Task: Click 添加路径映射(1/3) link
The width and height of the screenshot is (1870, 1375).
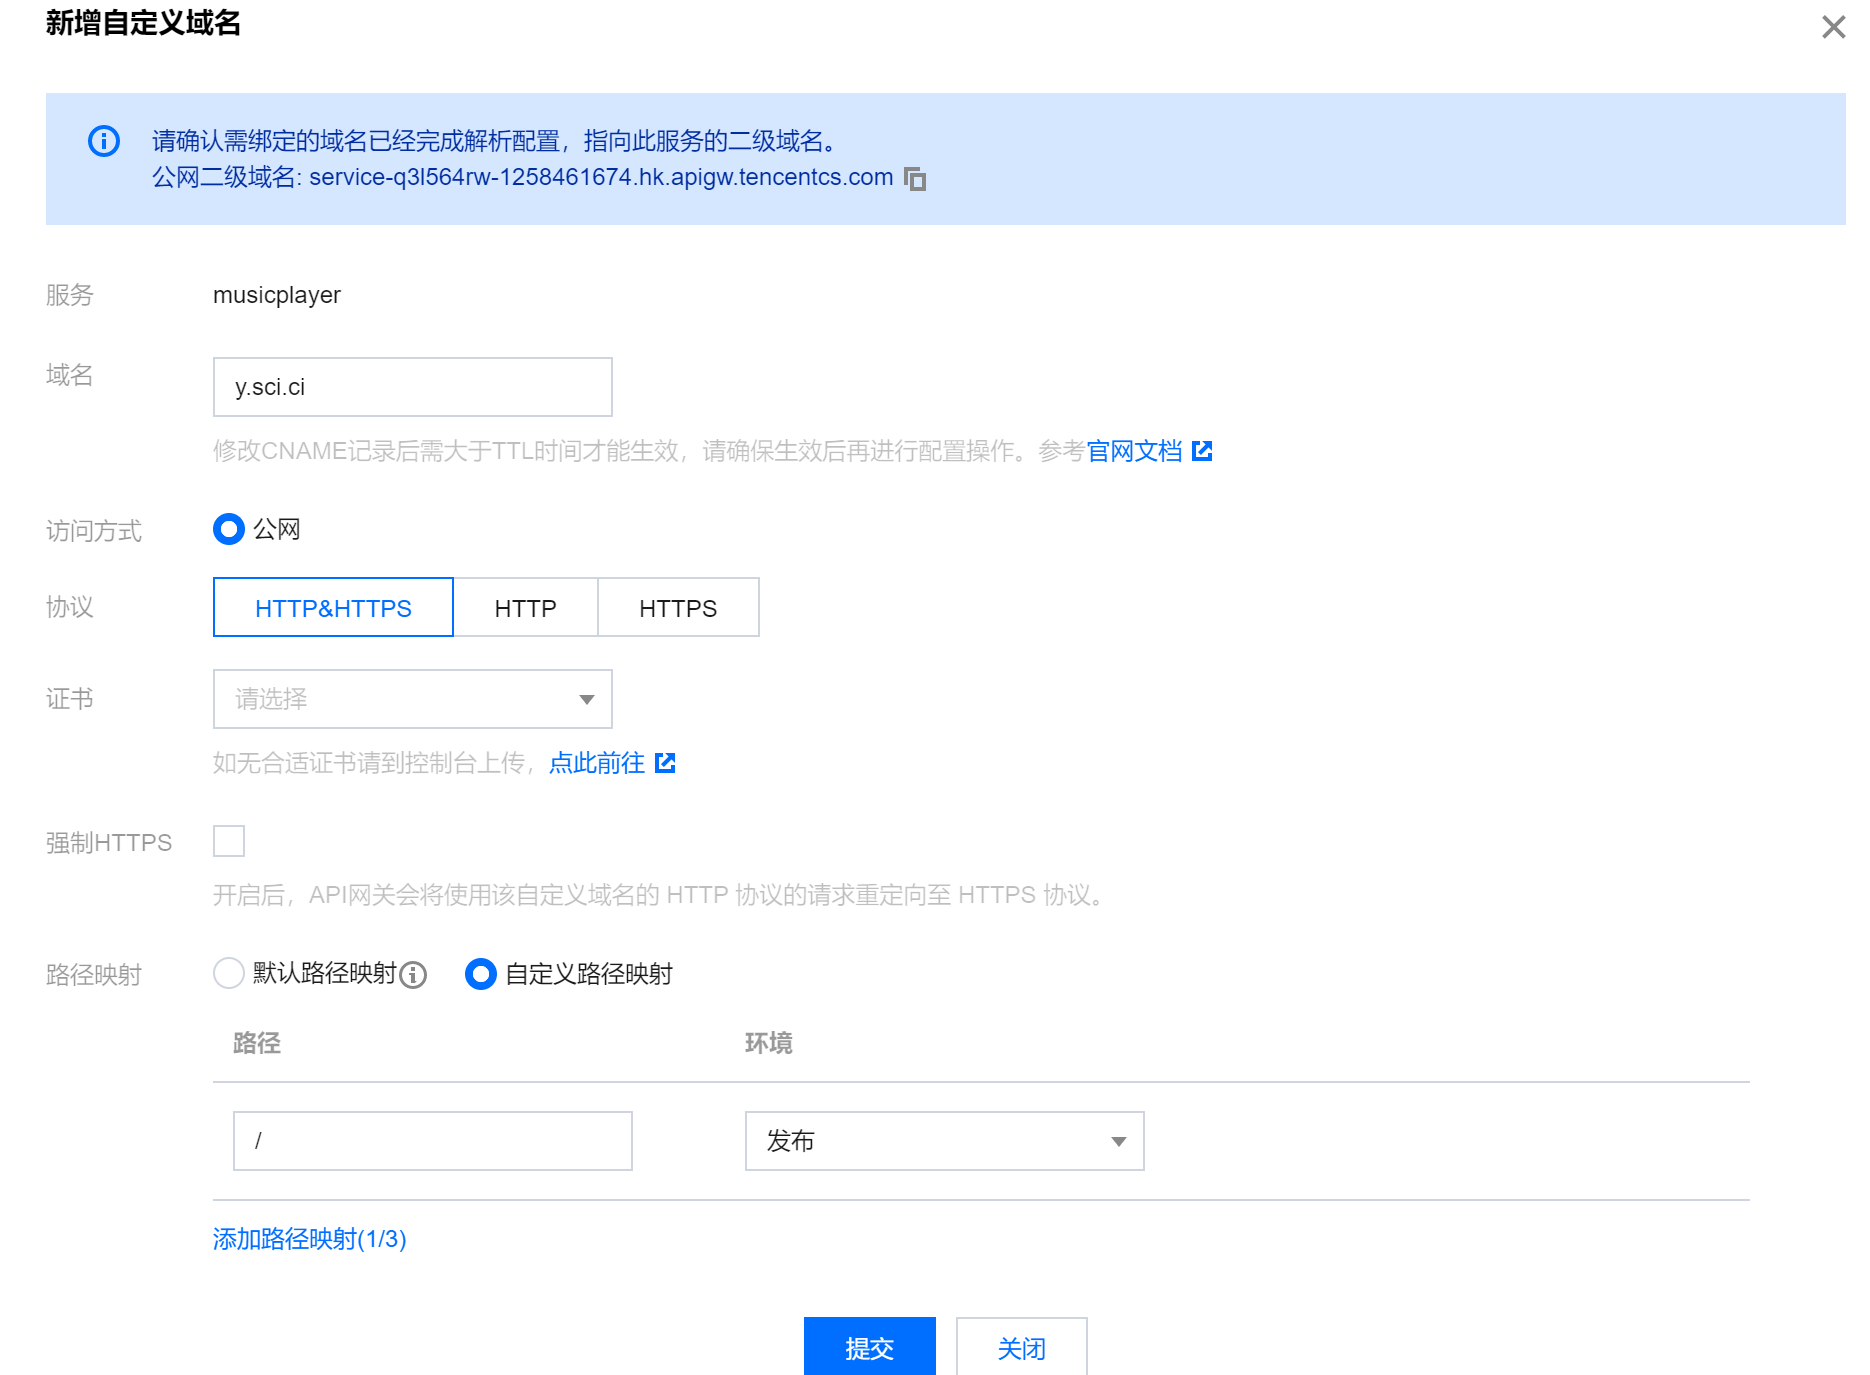Action: tap(310, 1239)
